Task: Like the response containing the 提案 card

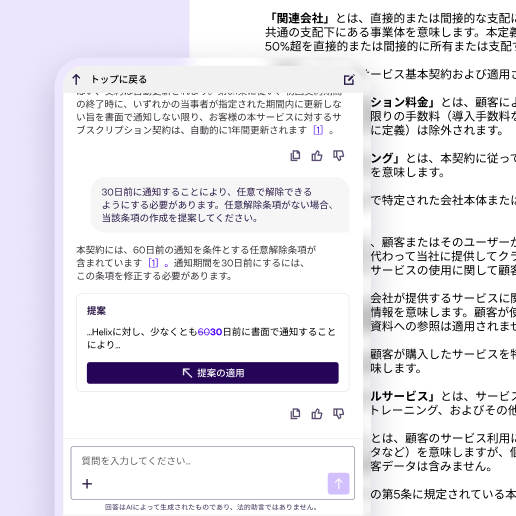Action: [x=317, y=414]
